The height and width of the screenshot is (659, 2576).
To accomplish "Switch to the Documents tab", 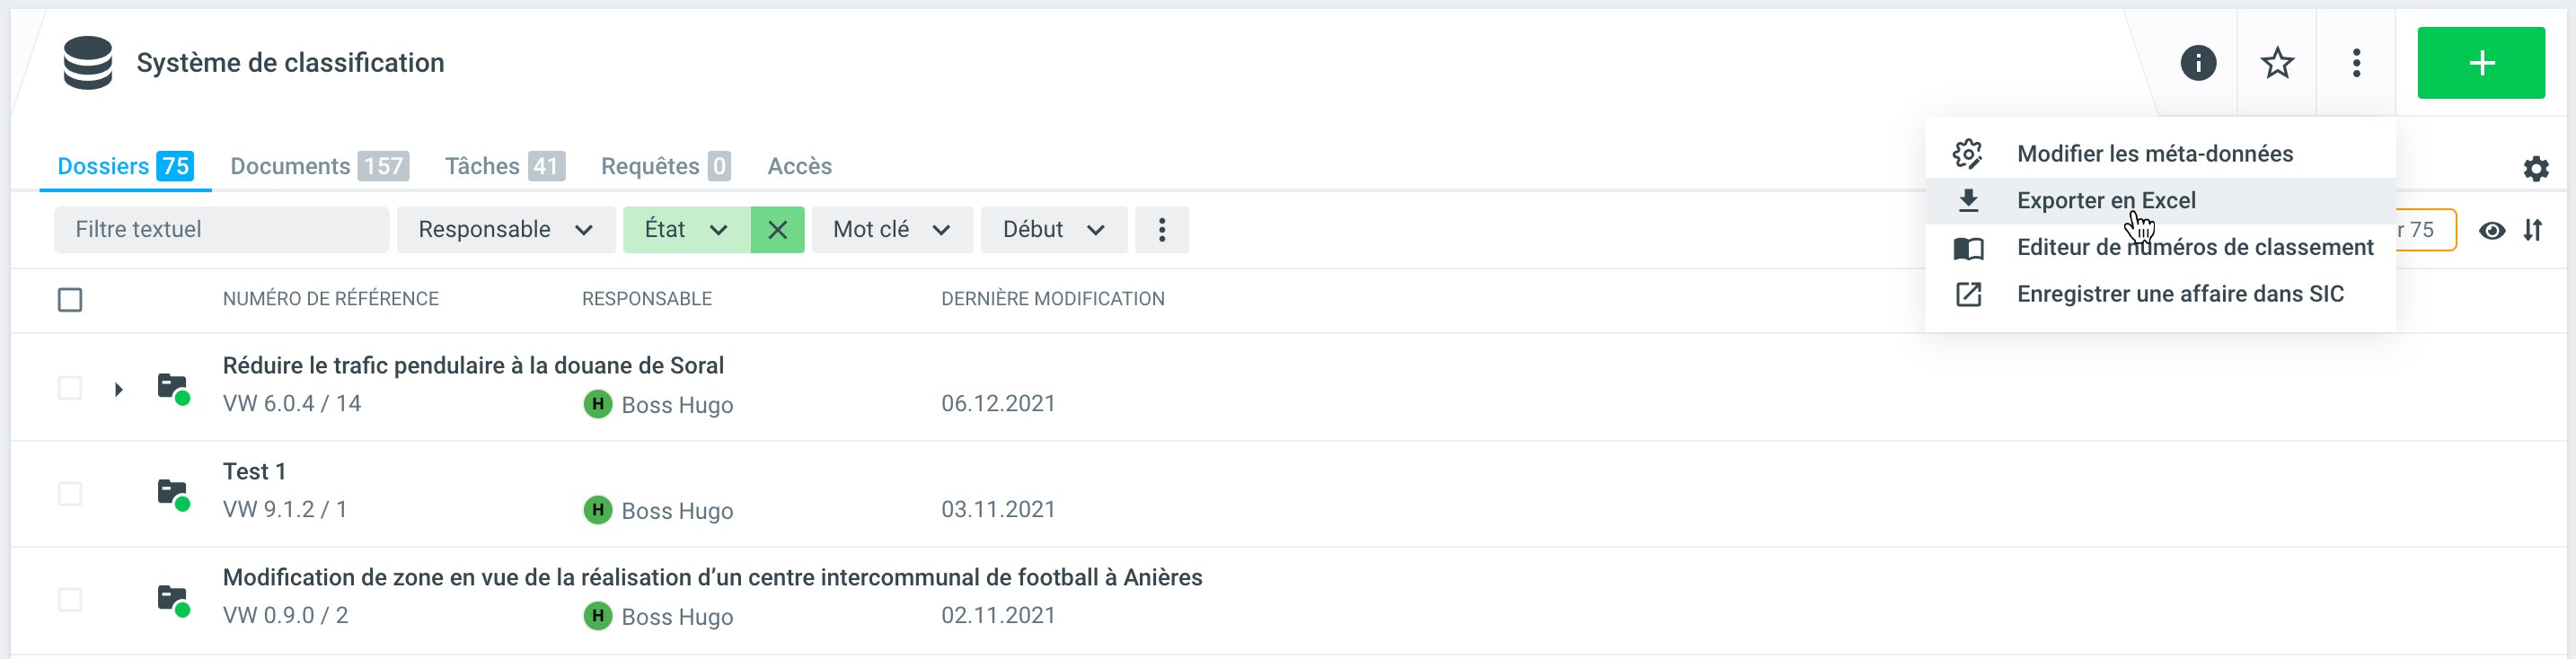I will [x=318, y=166].
